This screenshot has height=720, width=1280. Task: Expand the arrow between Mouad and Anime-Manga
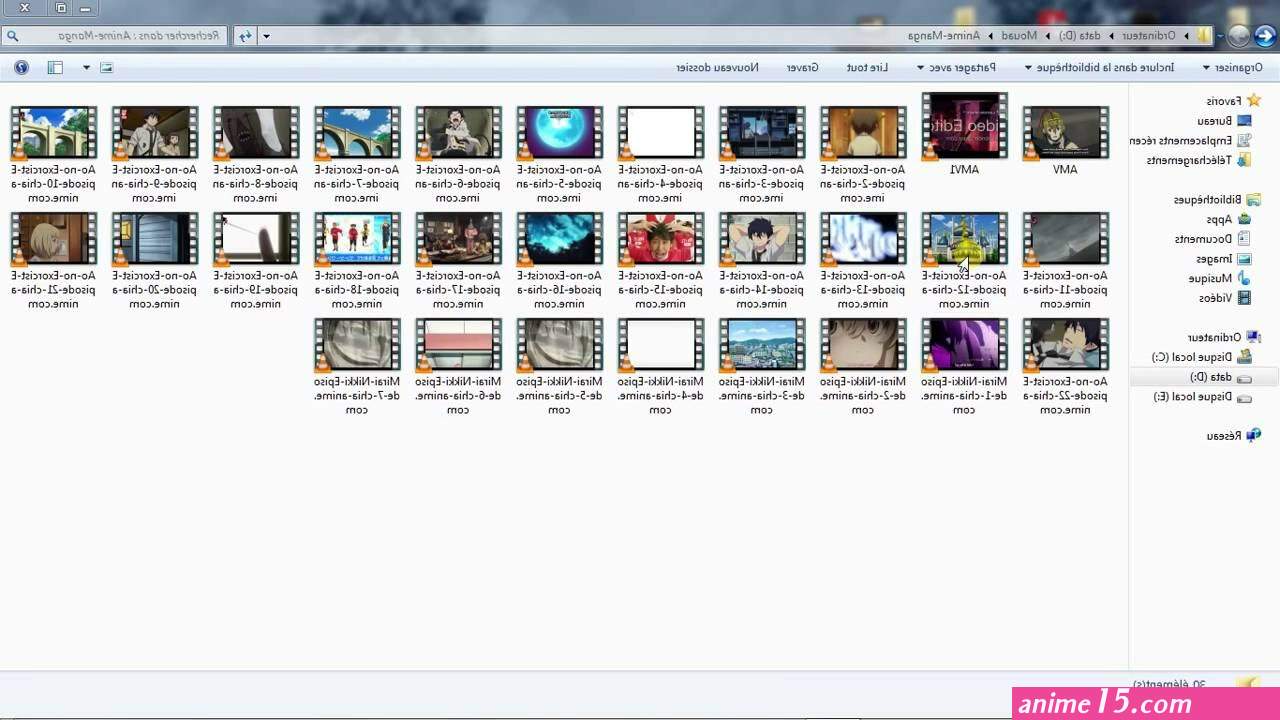coord(990,36)
